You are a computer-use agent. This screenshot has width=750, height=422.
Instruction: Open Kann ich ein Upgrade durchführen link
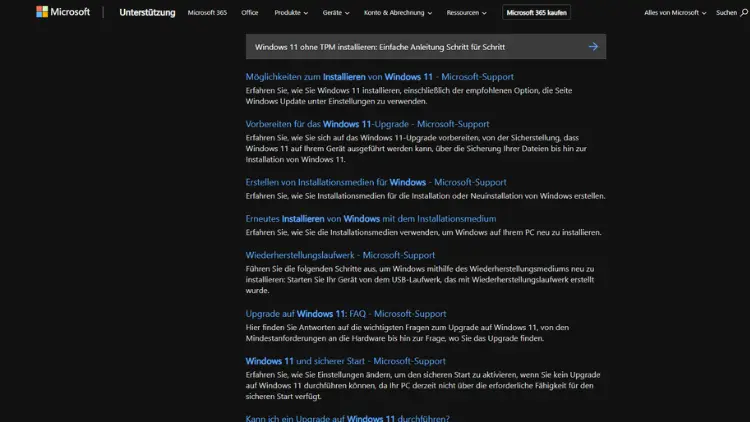[347, 418]
